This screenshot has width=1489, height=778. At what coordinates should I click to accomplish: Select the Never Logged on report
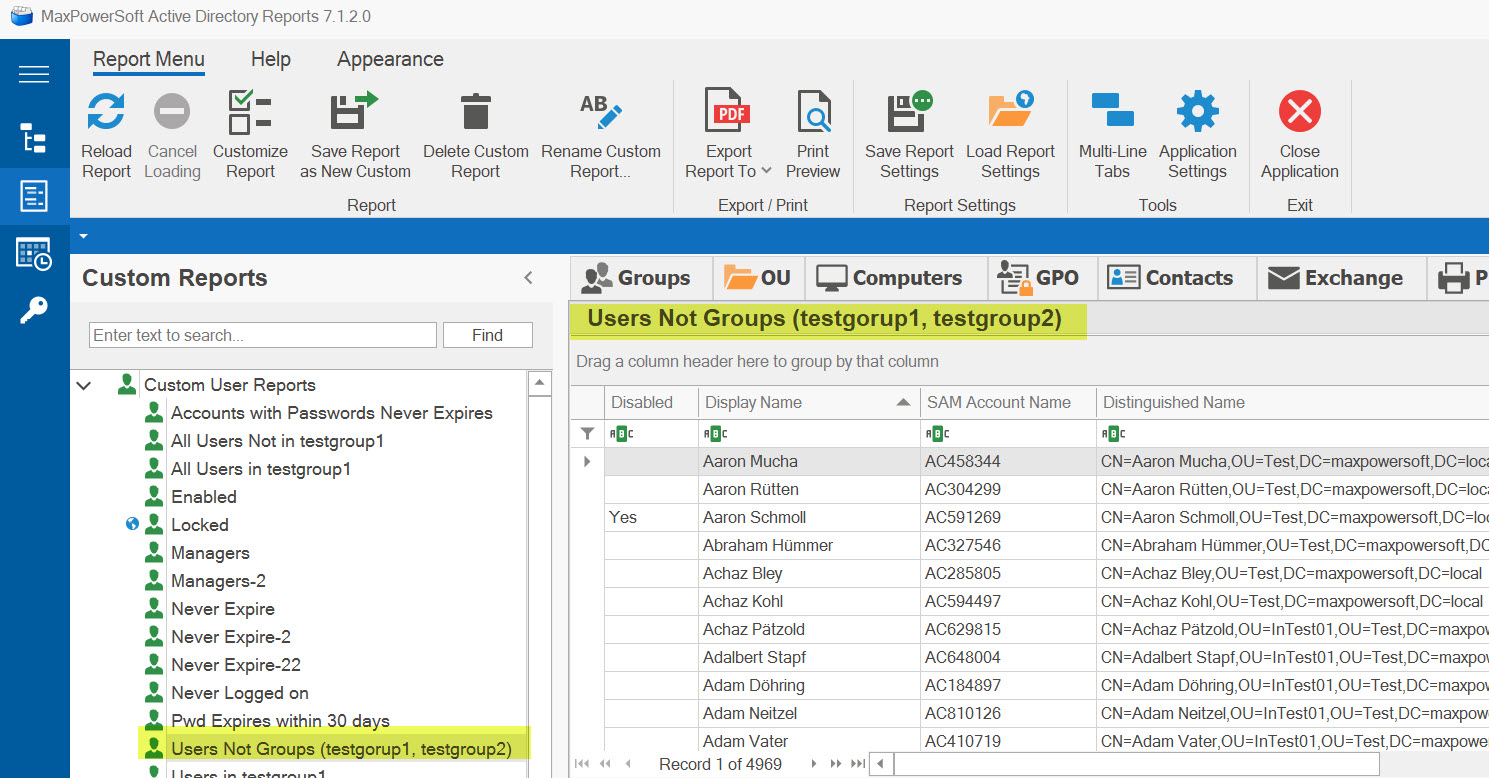[x=239, y=693]
